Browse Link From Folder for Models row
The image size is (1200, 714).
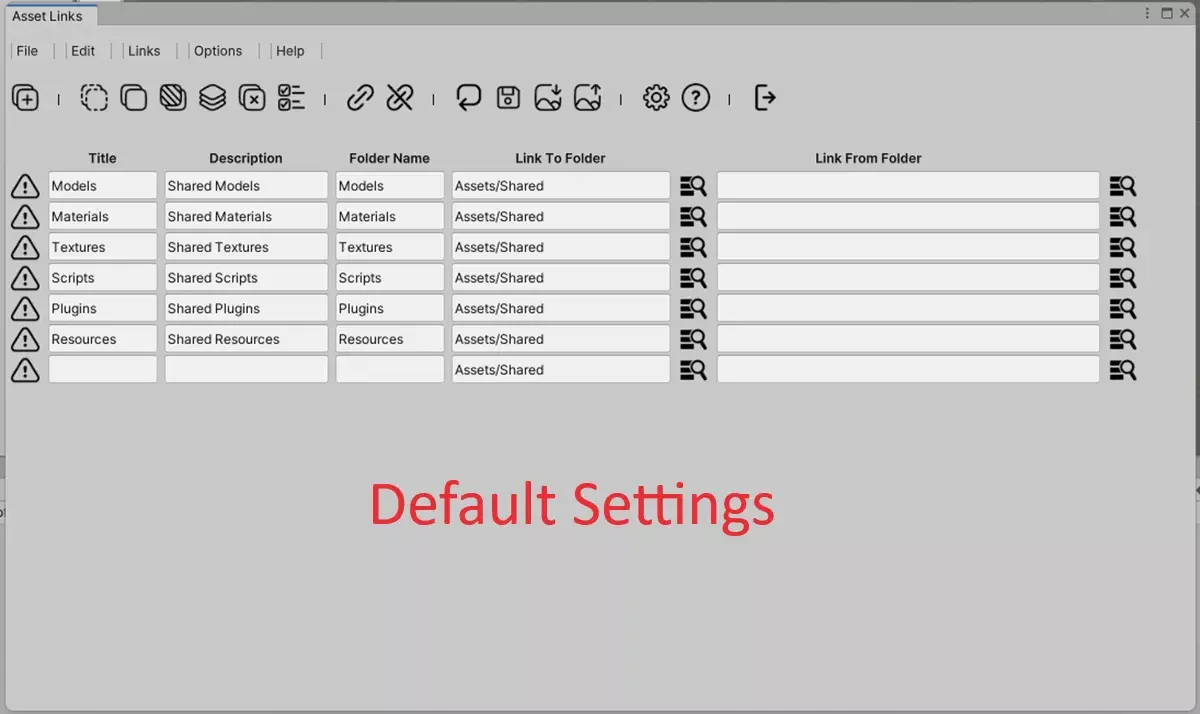point(1123,186)
